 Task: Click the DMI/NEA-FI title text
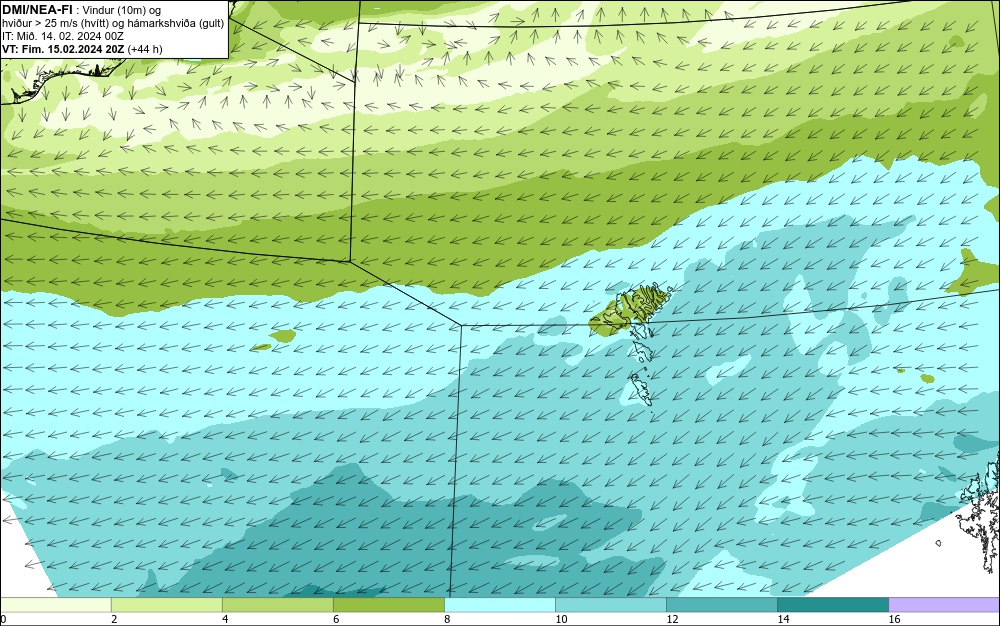coord(37,10)
